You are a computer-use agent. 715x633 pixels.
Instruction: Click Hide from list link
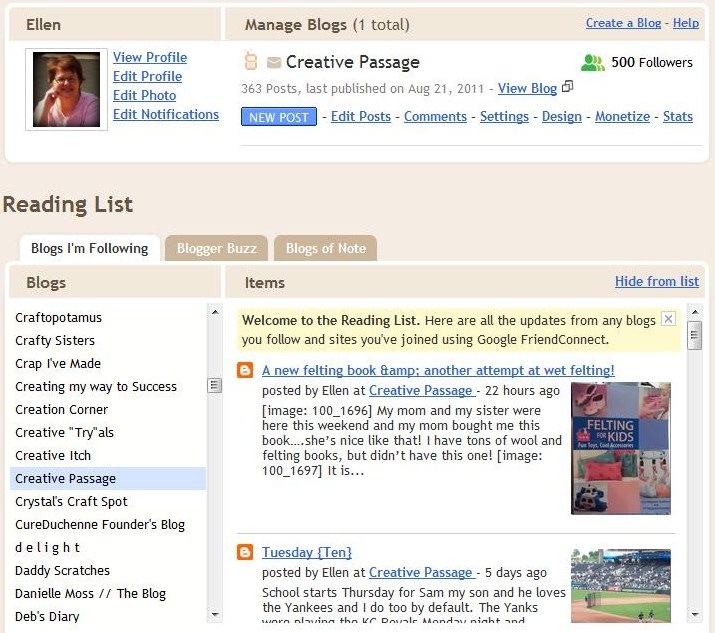(657, 281)
